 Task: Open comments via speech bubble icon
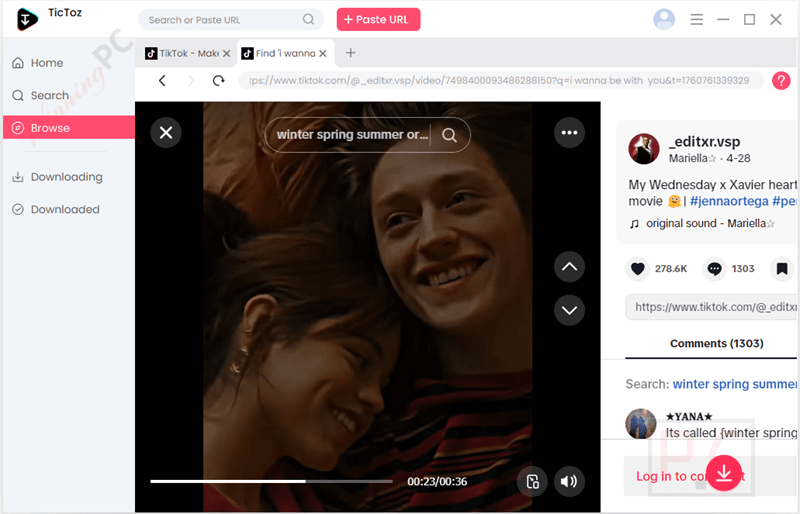pyautogui.click(x=714, y=268)
